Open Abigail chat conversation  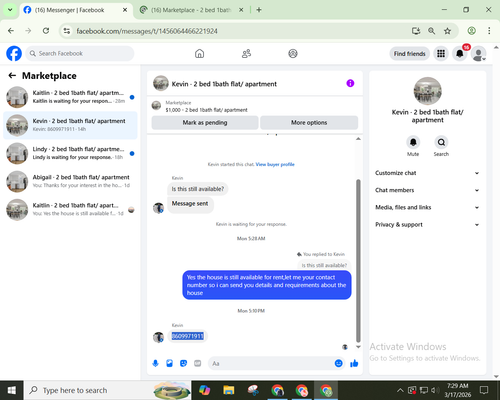pyautogui.click(x=70, y=181)
